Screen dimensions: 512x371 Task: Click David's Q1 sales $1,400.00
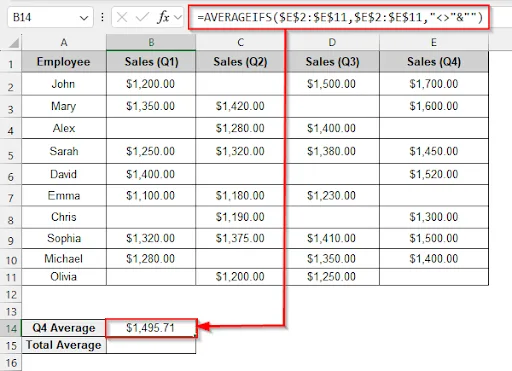151,174
